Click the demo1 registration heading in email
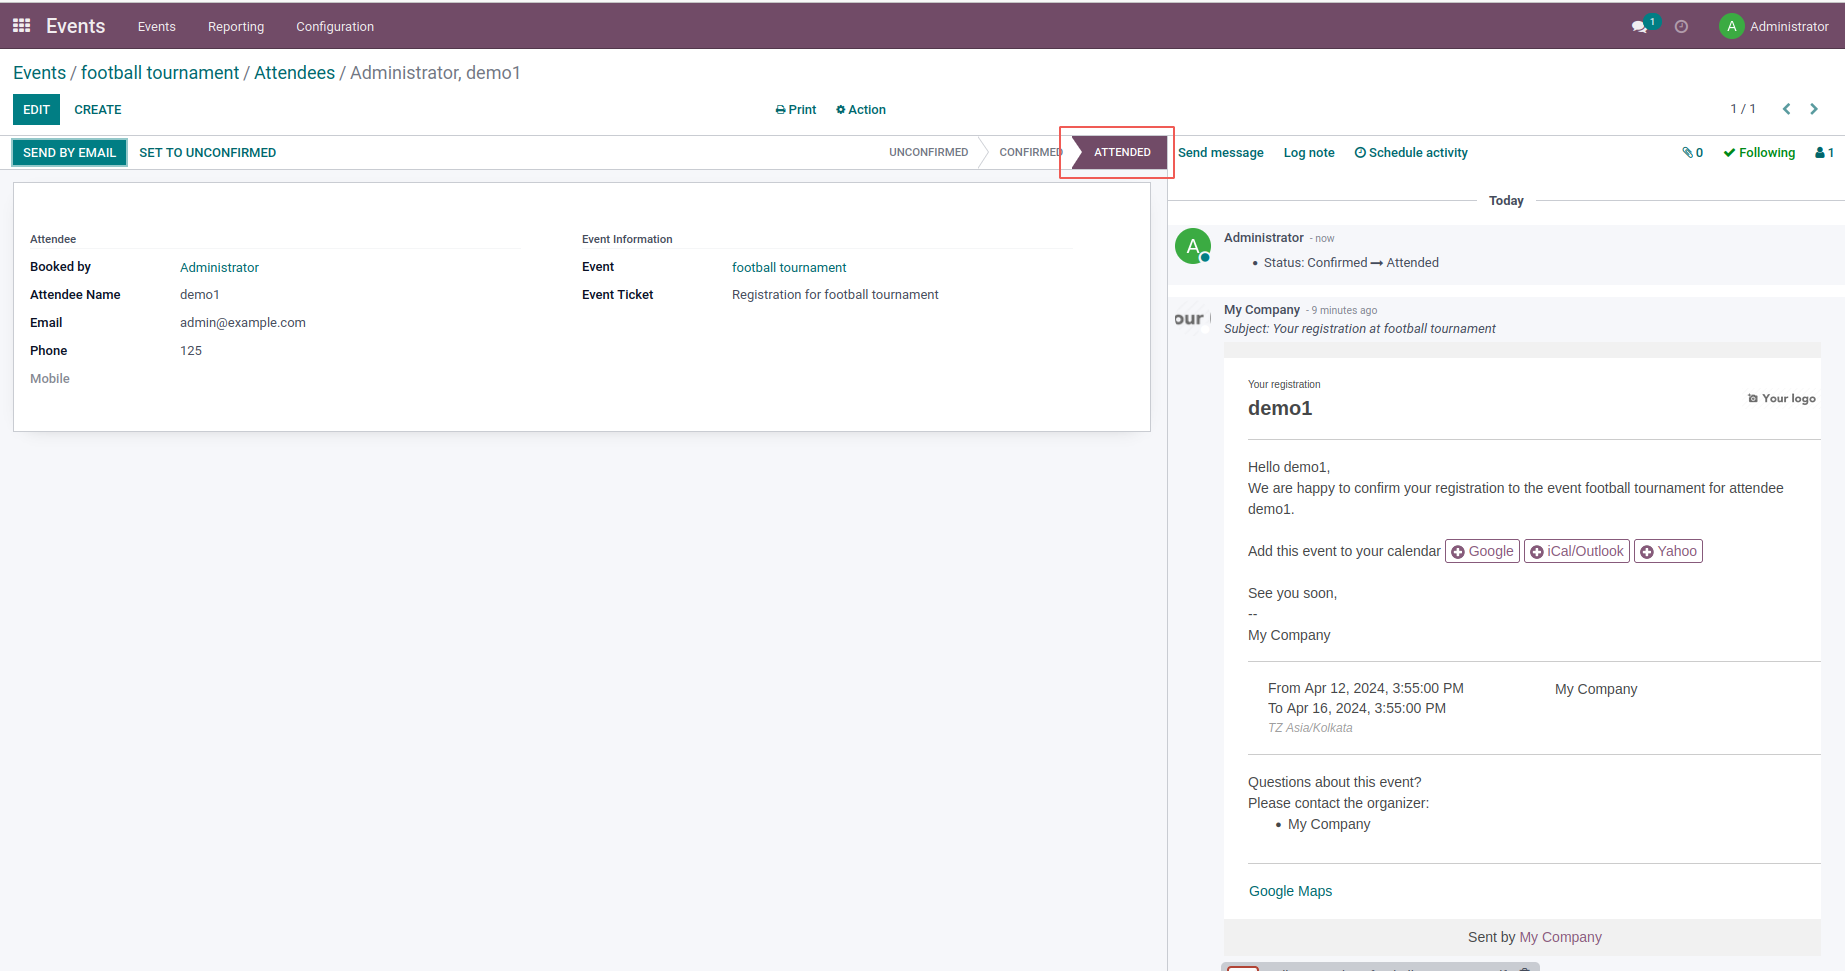Image resolution: width=1845 pixels, height=971 pixels. (x=1280, y=408)
